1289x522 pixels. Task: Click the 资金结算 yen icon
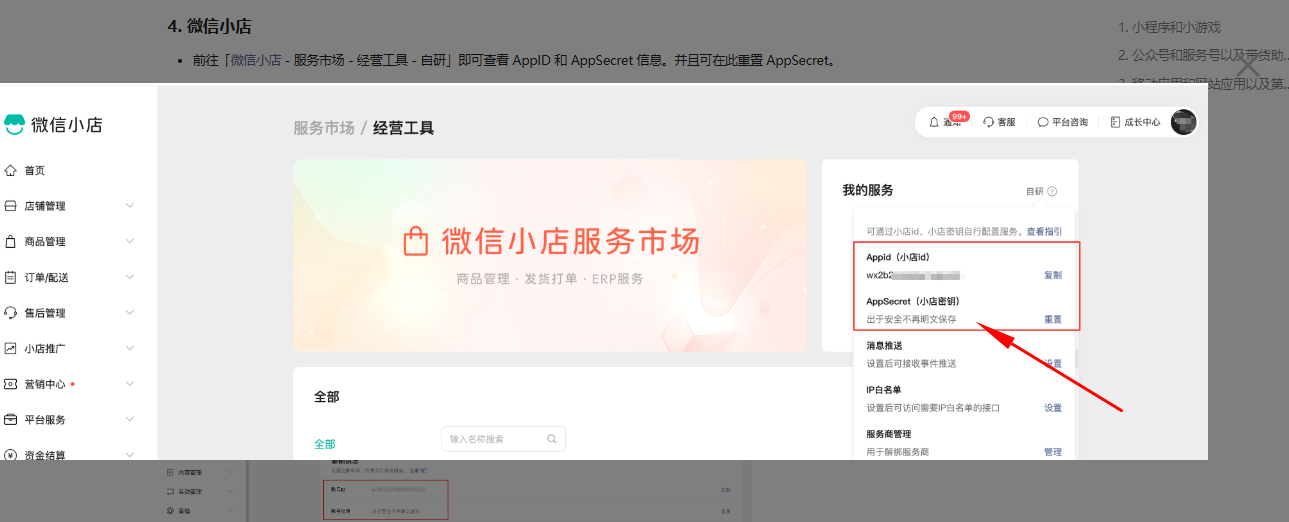point(11,455)
